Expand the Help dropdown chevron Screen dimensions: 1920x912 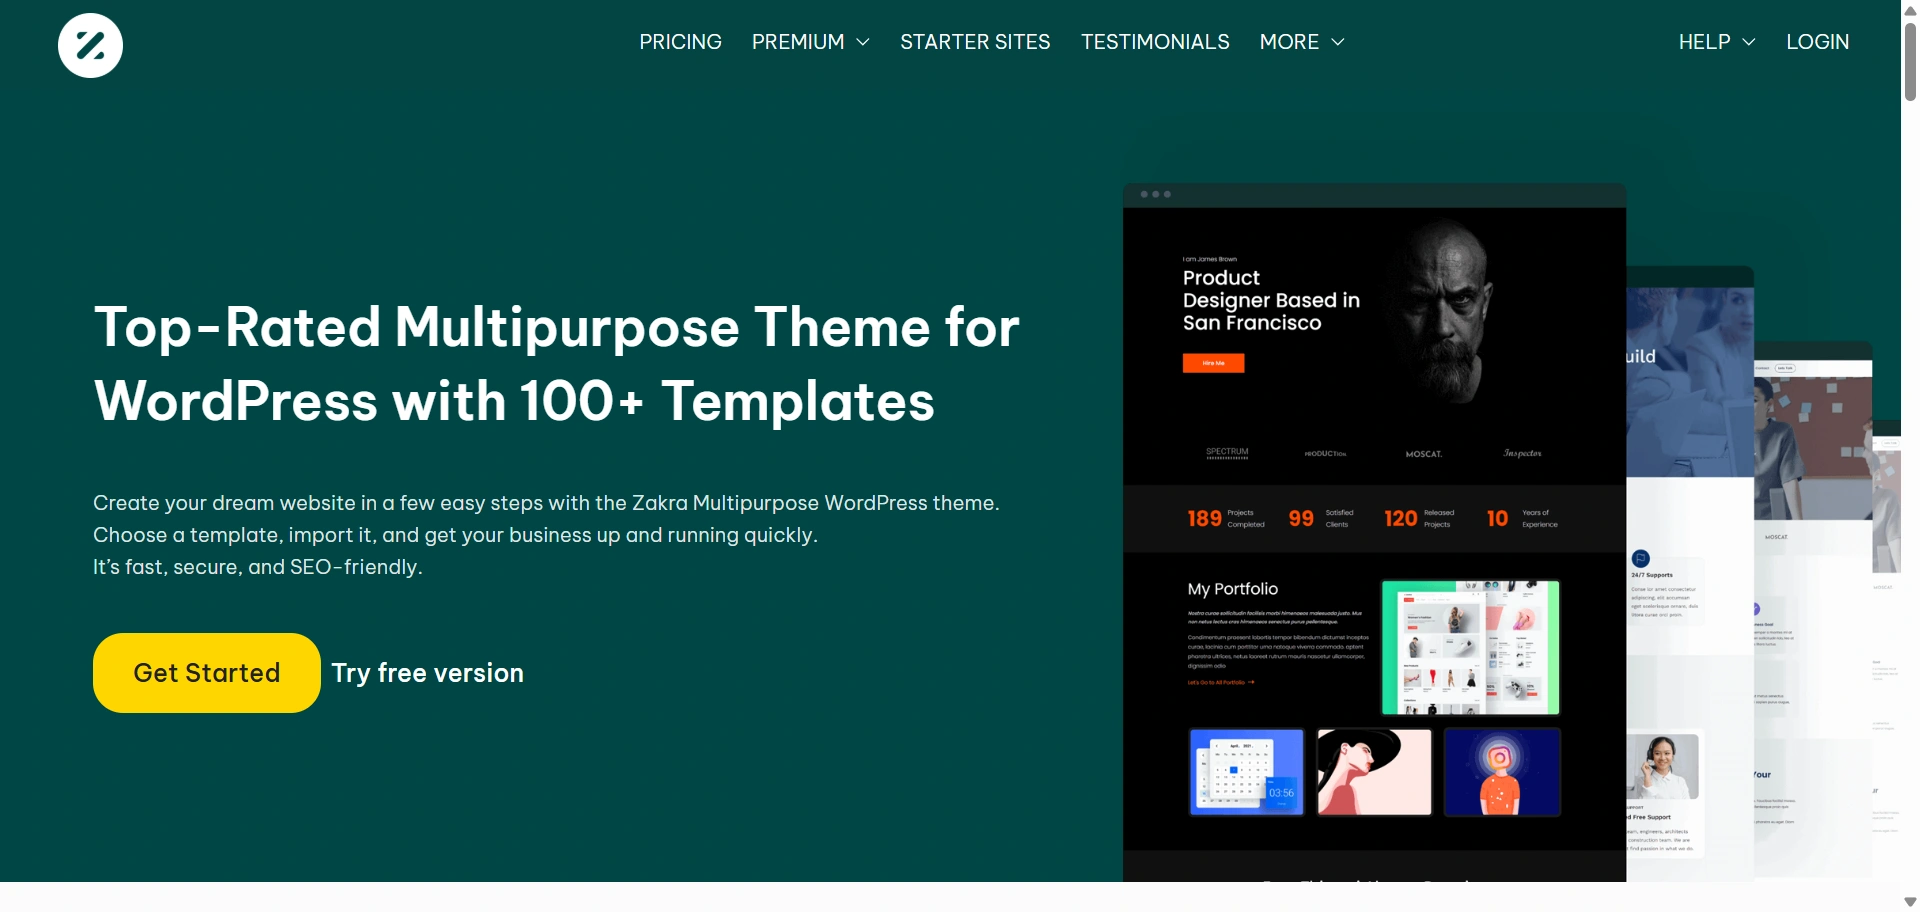1749,42
